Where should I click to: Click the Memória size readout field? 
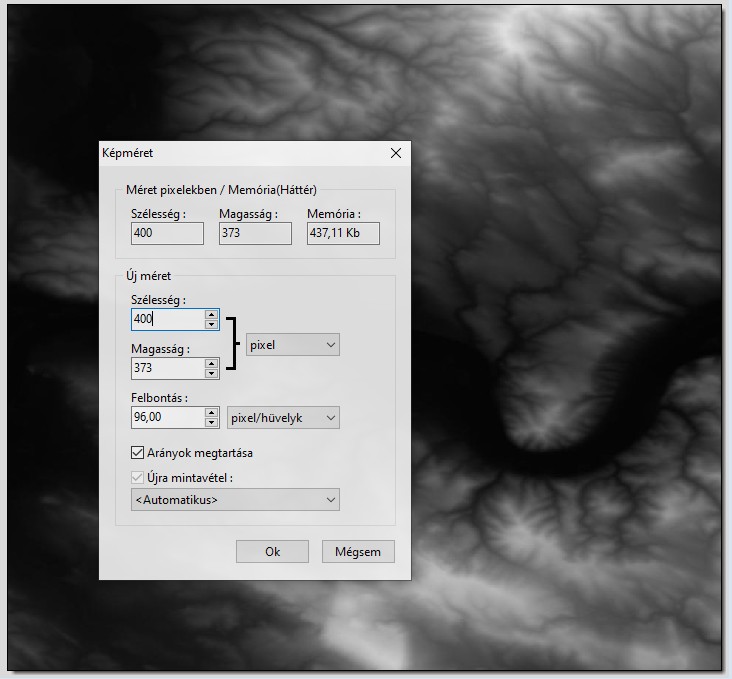343,233
